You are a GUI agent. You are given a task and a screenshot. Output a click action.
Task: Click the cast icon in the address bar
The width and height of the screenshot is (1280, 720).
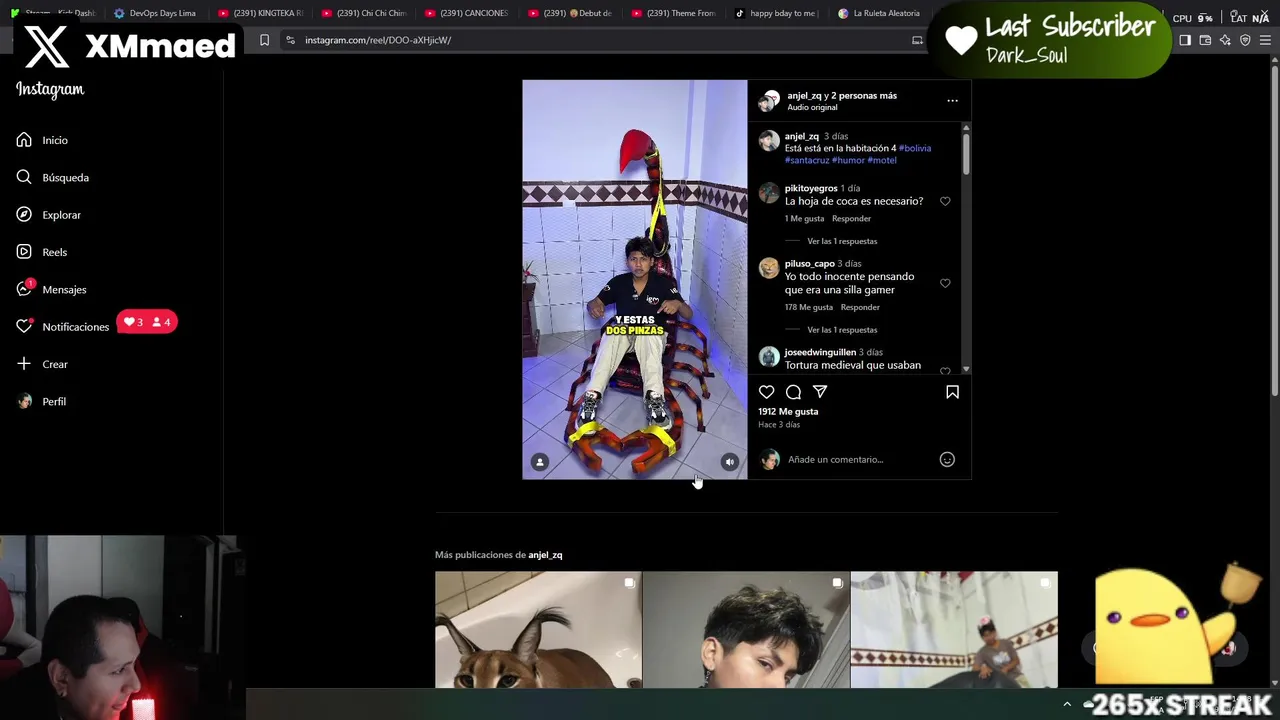pyautogui.click(x=917, y=40)
